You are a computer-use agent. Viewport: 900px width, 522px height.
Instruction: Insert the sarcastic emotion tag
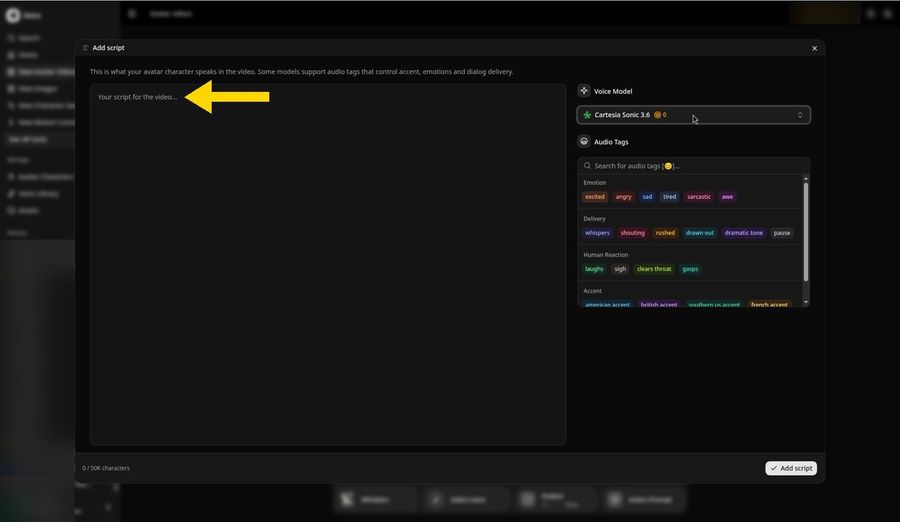pyautogui.click(x=699, y=196)
